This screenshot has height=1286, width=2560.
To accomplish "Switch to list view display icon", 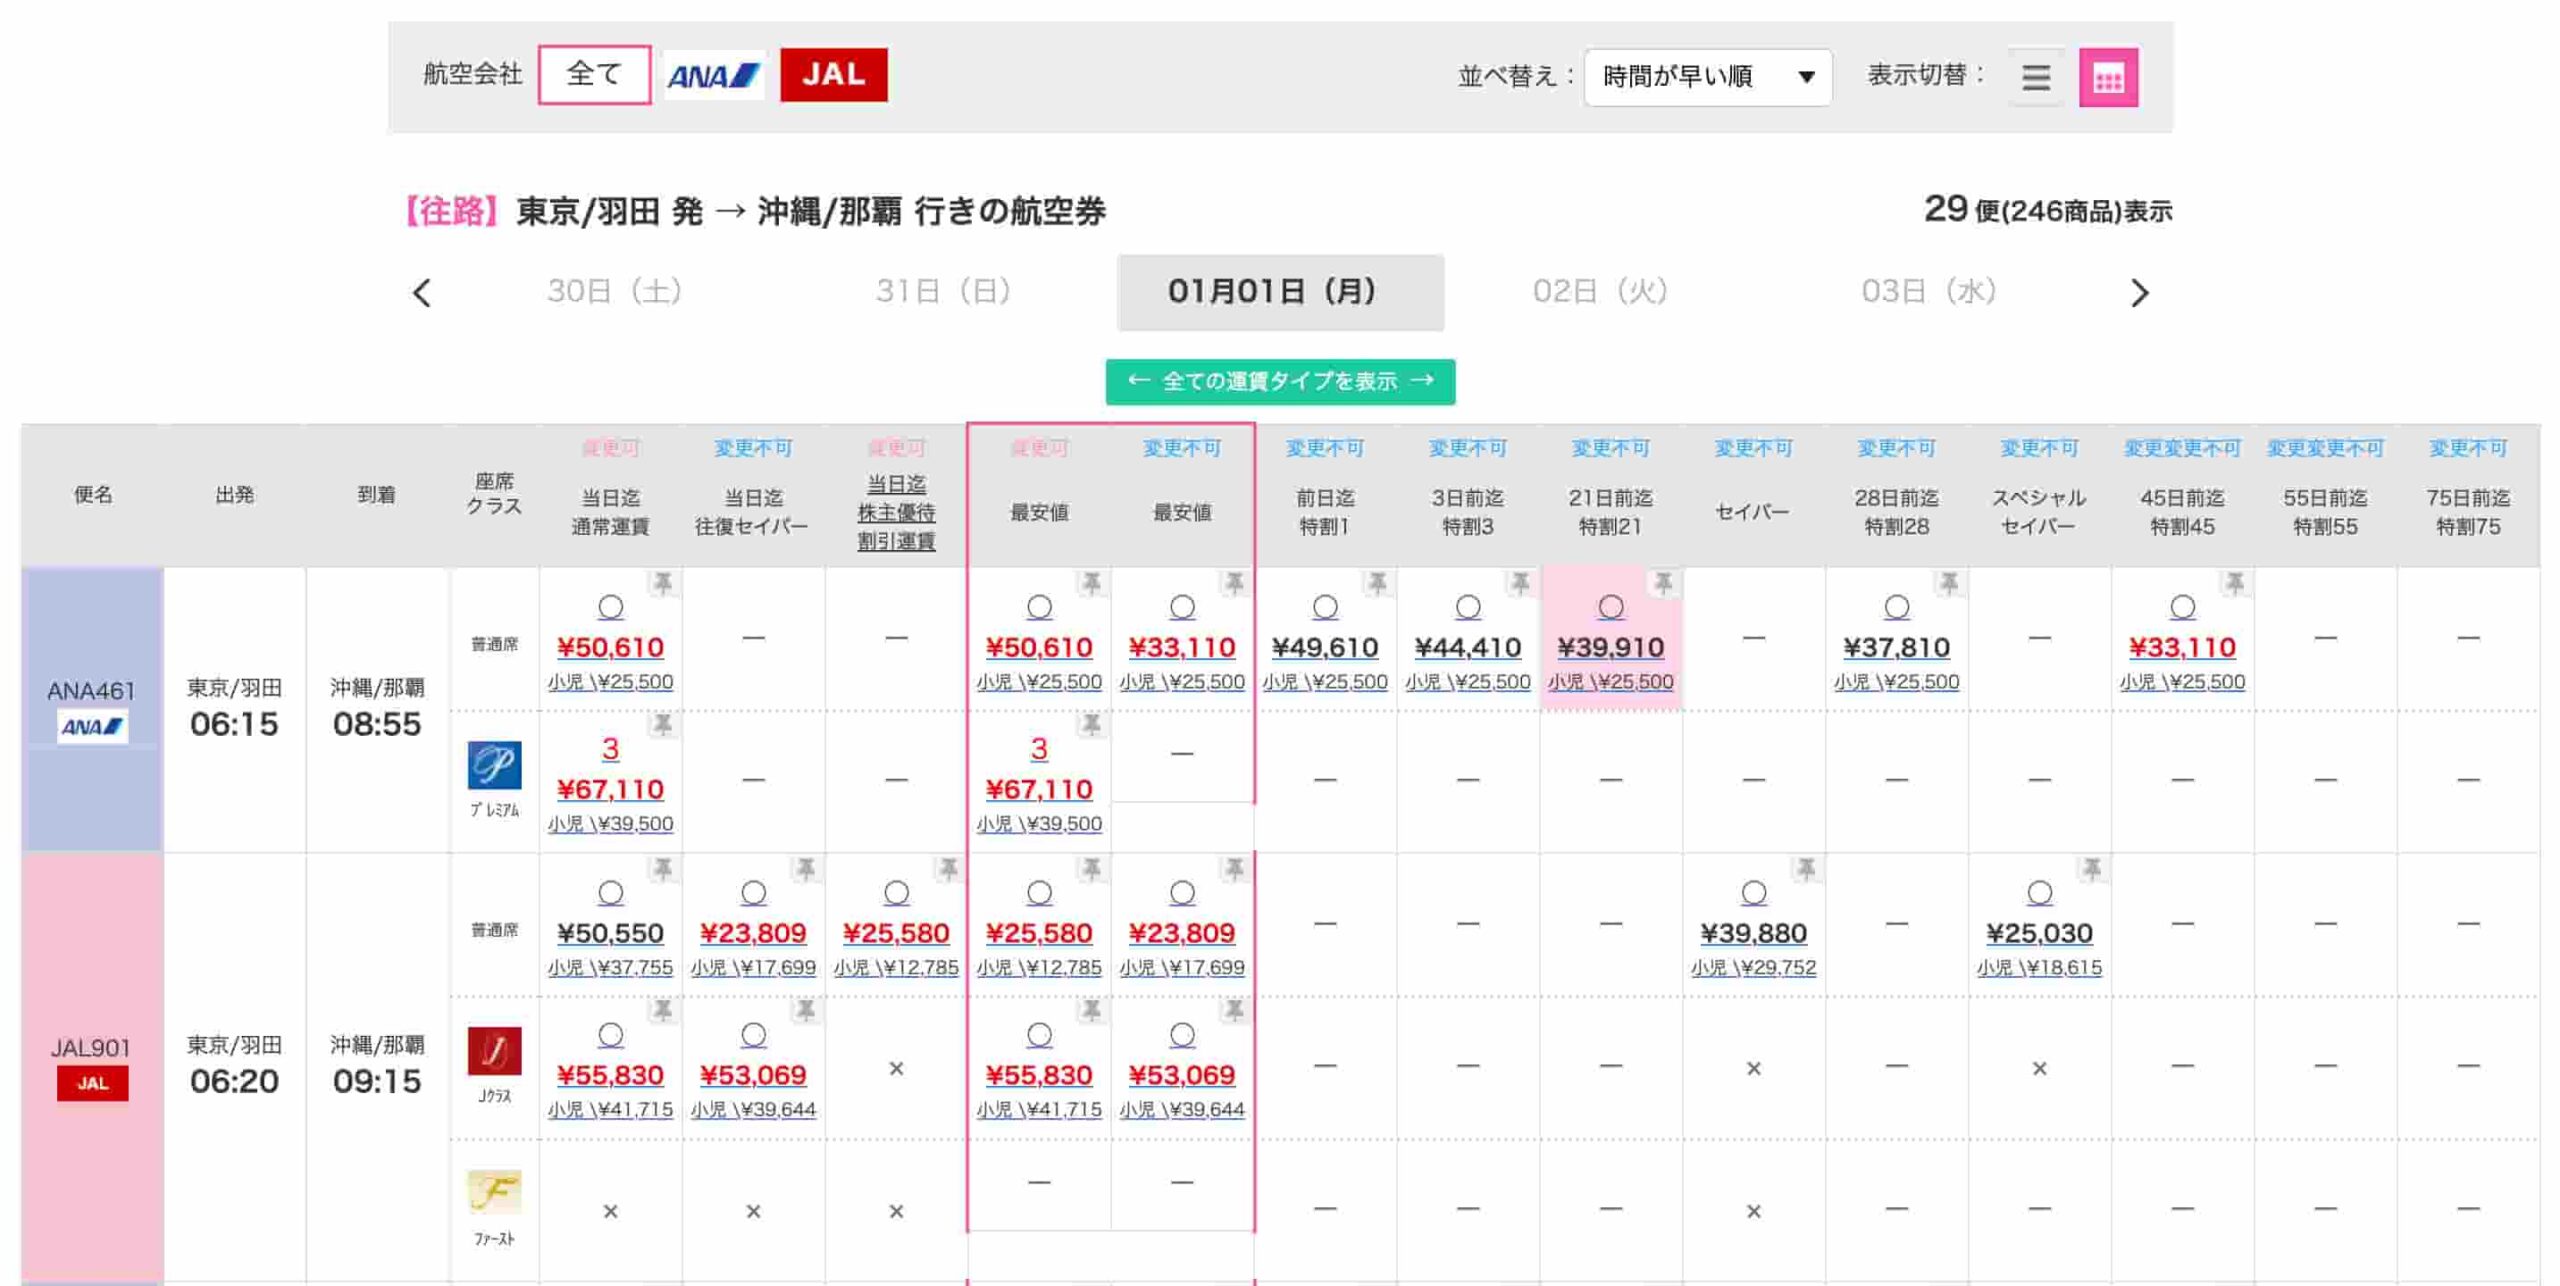I will pyautogui.click(x=2034, y=77).
